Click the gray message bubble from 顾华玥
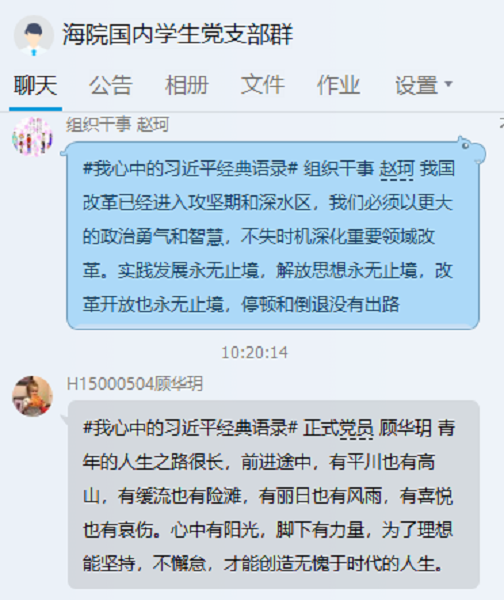The image size is (504, 600). coord(274,495)
